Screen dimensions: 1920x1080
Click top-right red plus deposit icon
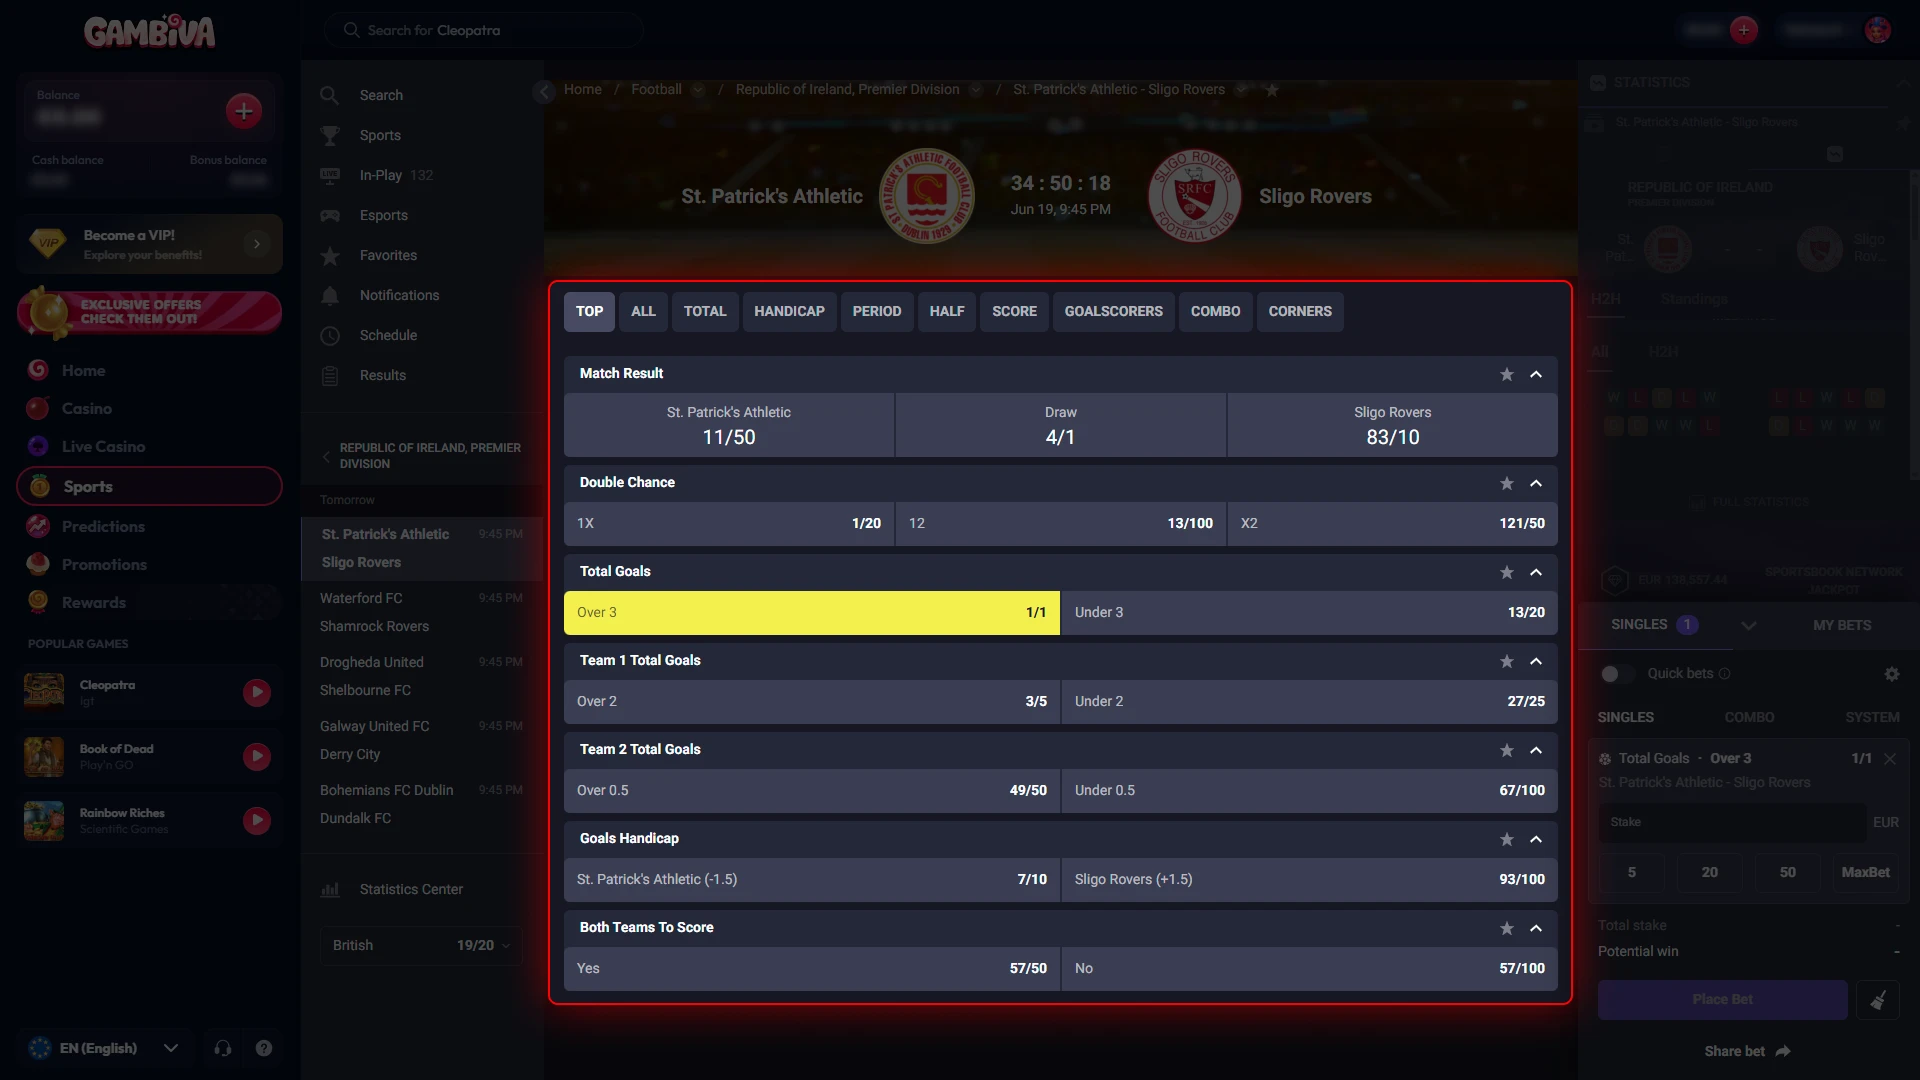(x=1744, y=30)
